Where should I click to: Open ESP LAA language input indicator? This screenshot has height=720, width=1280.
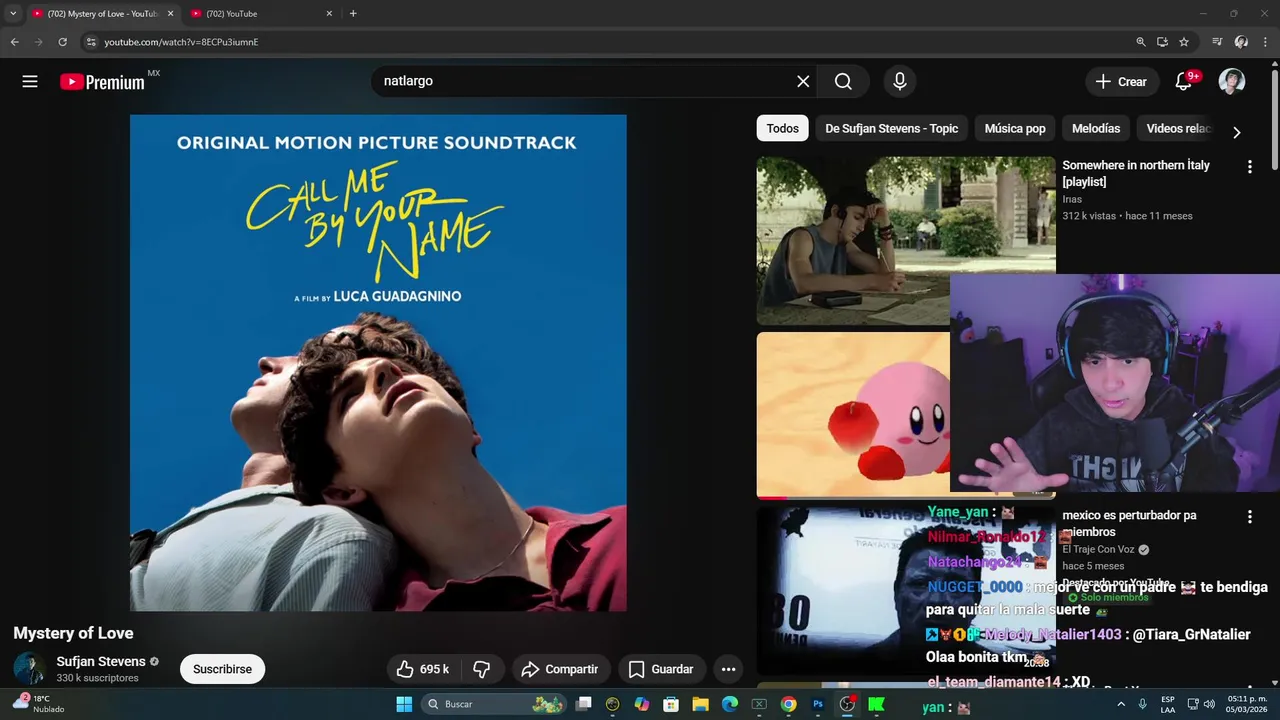tap(1168, 704)
